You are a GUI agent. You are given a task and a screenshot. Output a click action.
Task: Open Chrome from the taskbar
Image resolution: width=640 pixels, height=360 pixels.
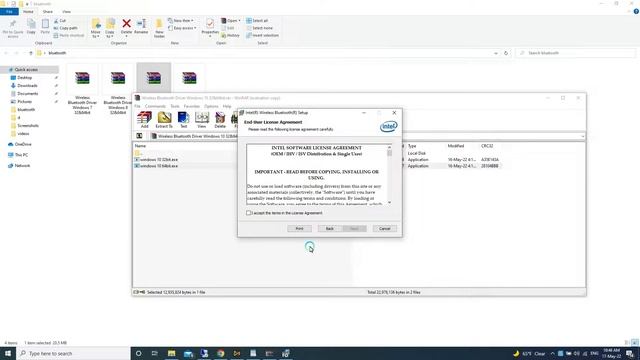pos(220,353)
